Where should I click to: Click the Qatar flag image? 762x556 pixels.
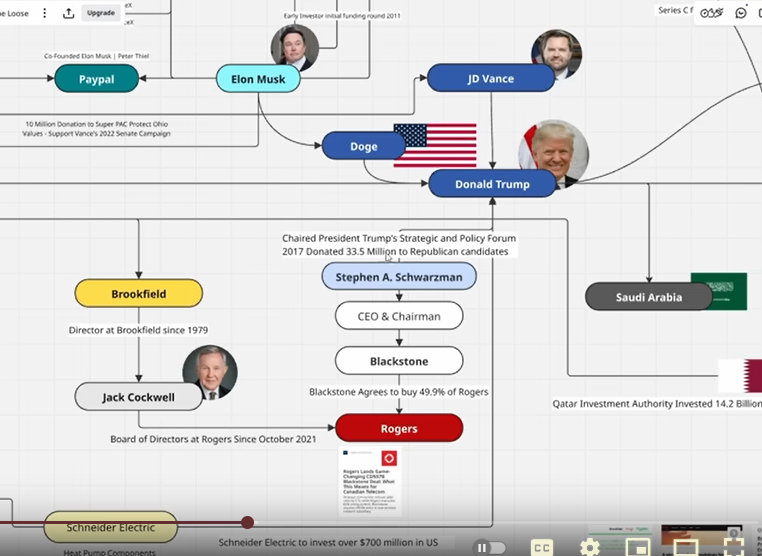(740, 376)
